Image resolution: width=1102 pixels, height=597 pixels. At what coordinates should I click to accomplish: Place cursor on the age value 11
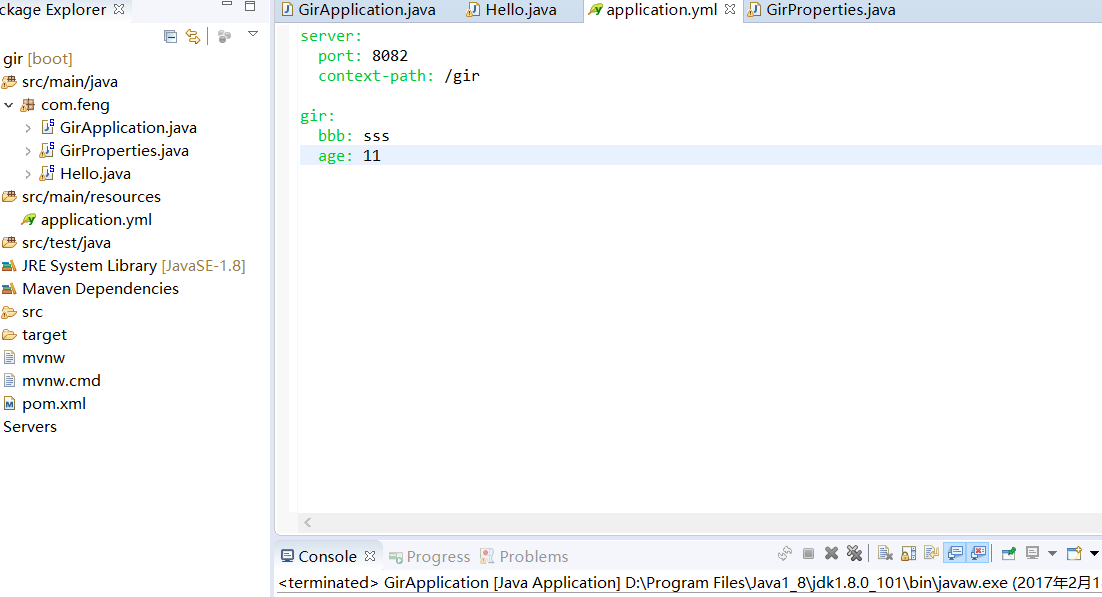coord(372,155)
